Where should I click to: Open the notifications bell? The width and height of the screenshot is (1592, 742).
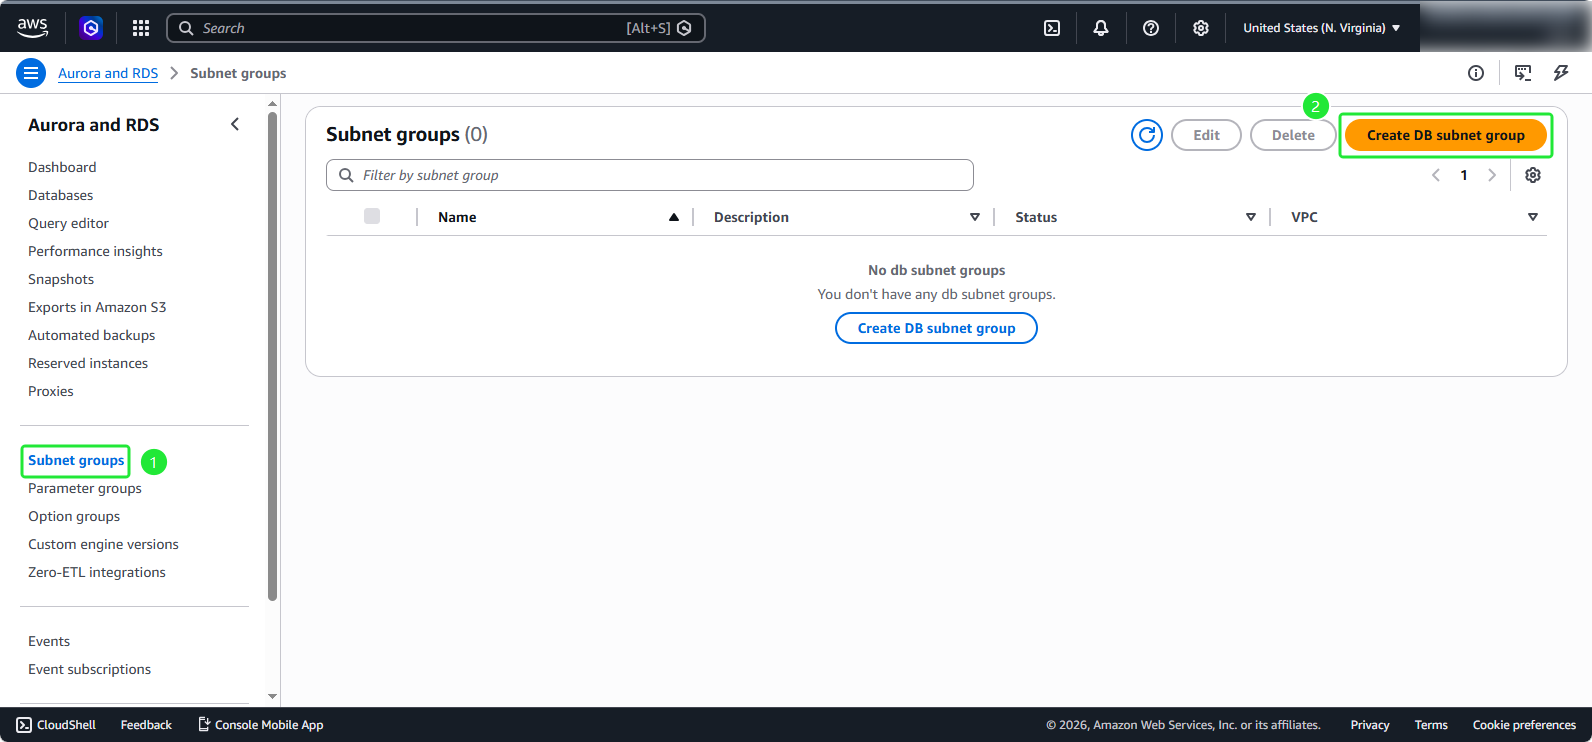(x=1101, y=28)
